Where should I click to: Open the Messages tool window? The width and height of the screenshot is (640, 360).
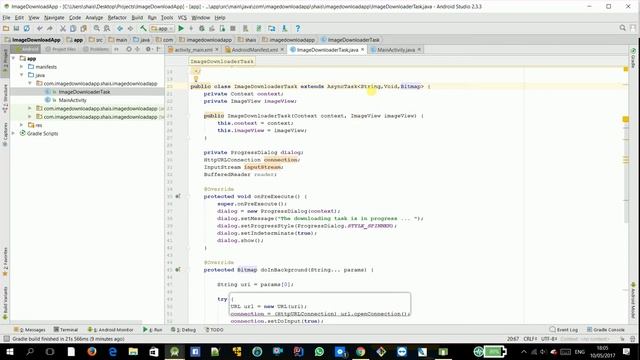coord(29,329)
